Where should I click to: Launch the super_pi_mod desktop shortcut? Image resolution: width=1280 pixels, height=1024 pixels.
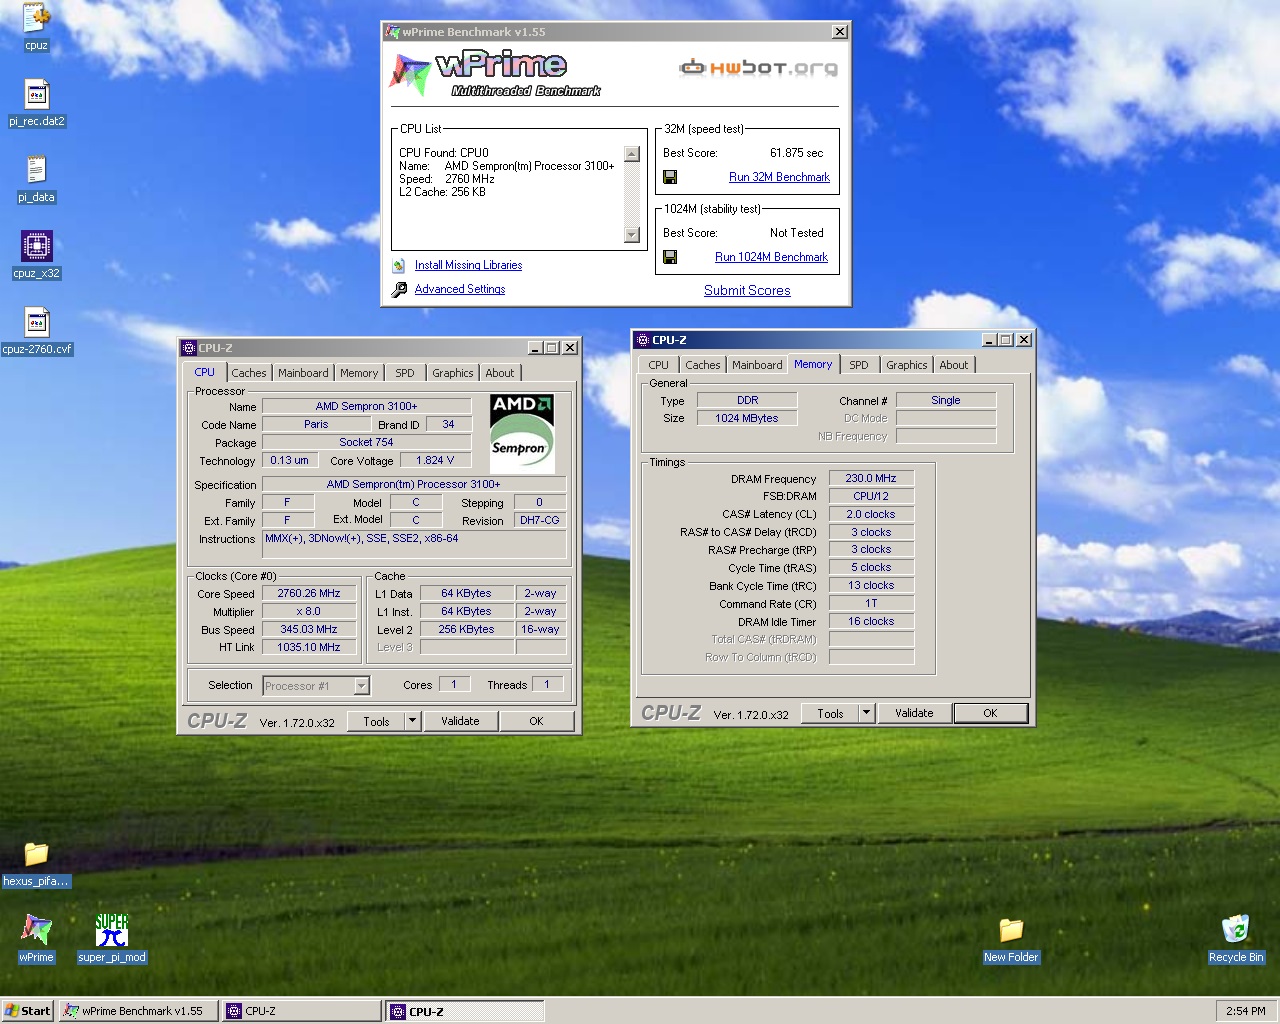[112, 939]
